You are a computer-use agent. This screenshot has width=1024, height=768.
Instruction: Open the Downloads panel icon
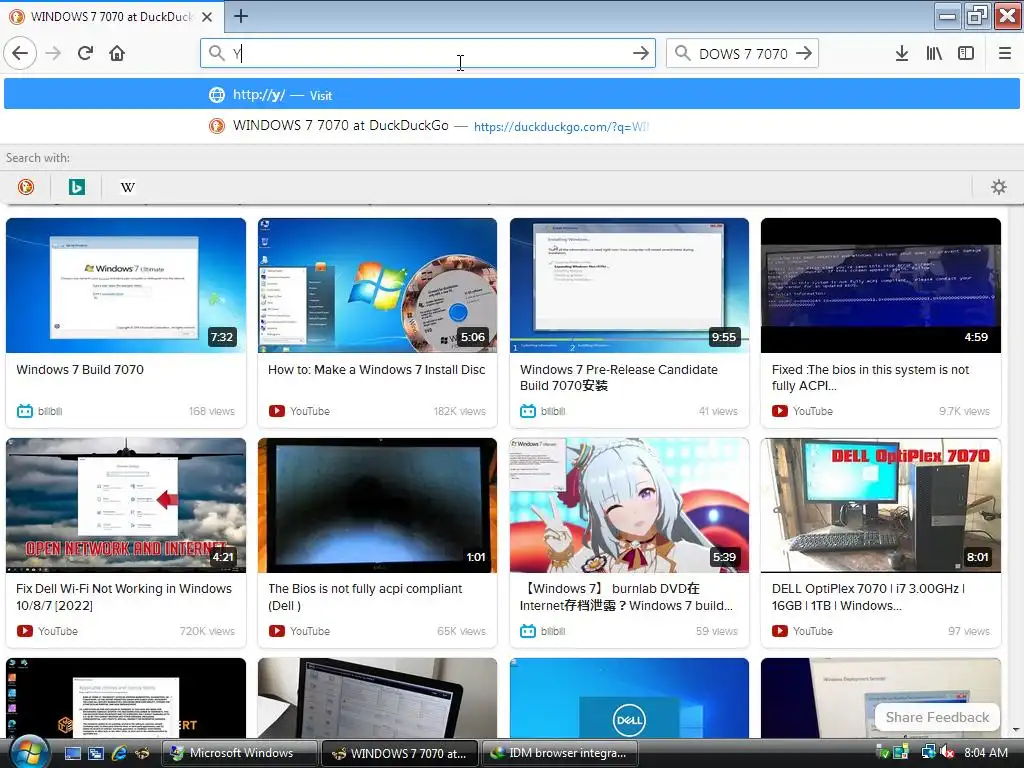tap(902, 53)
